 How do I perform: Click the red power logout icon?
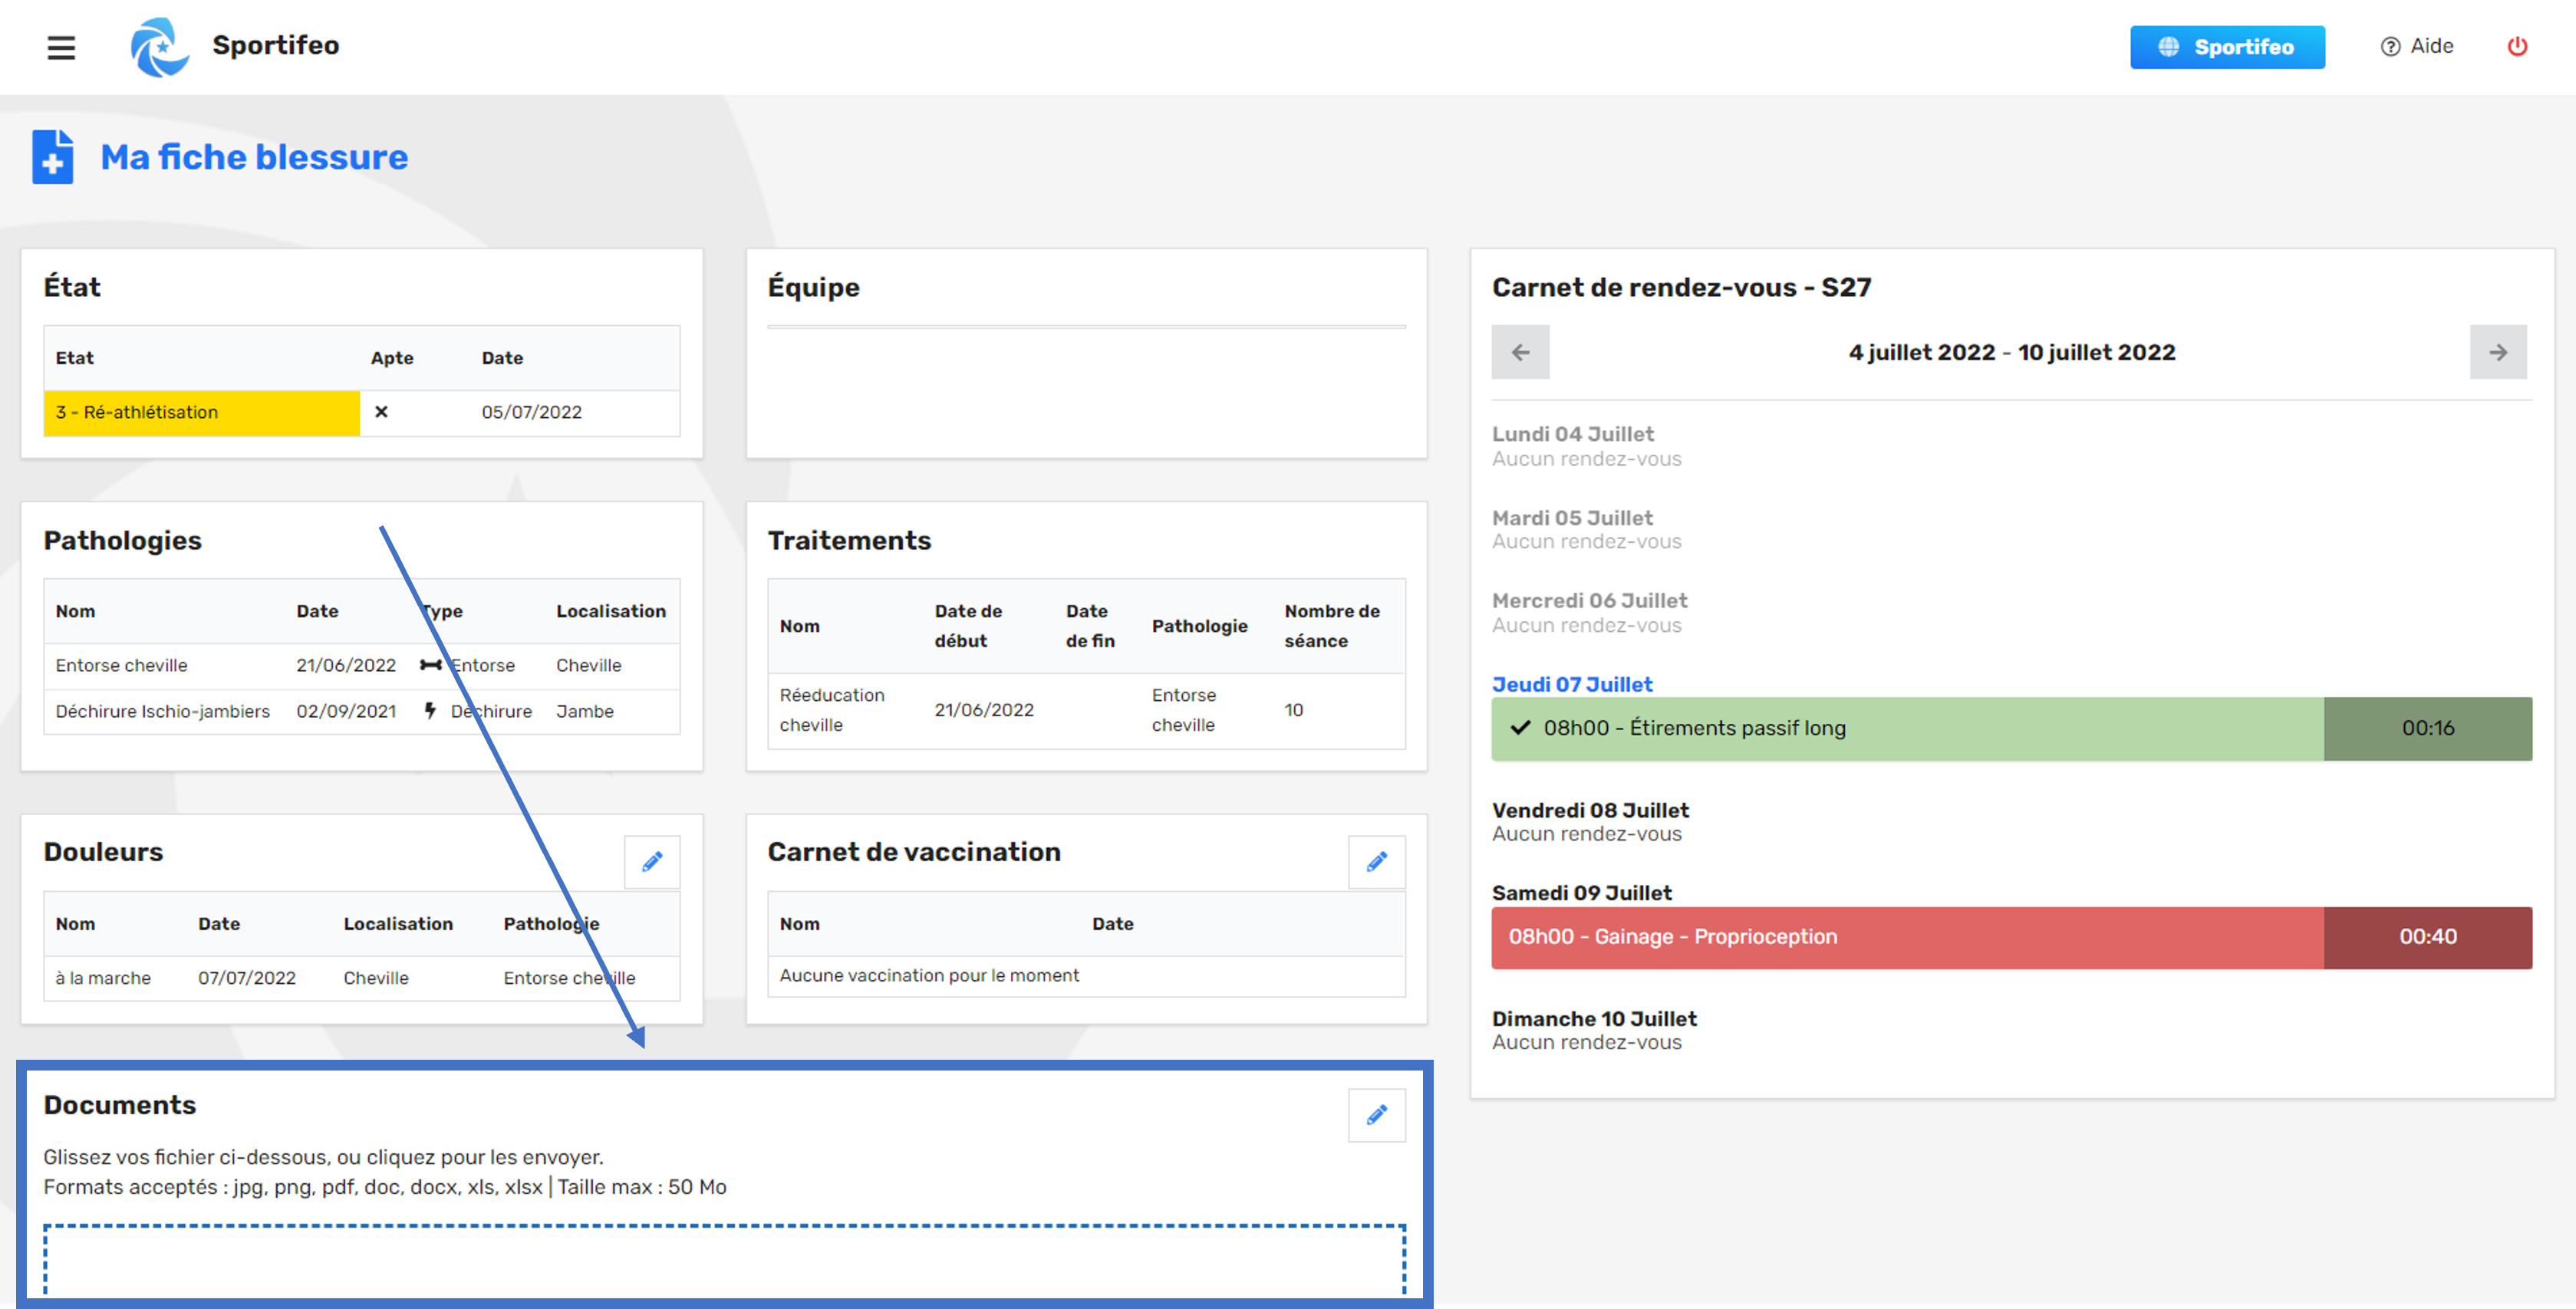point(2517,46)
